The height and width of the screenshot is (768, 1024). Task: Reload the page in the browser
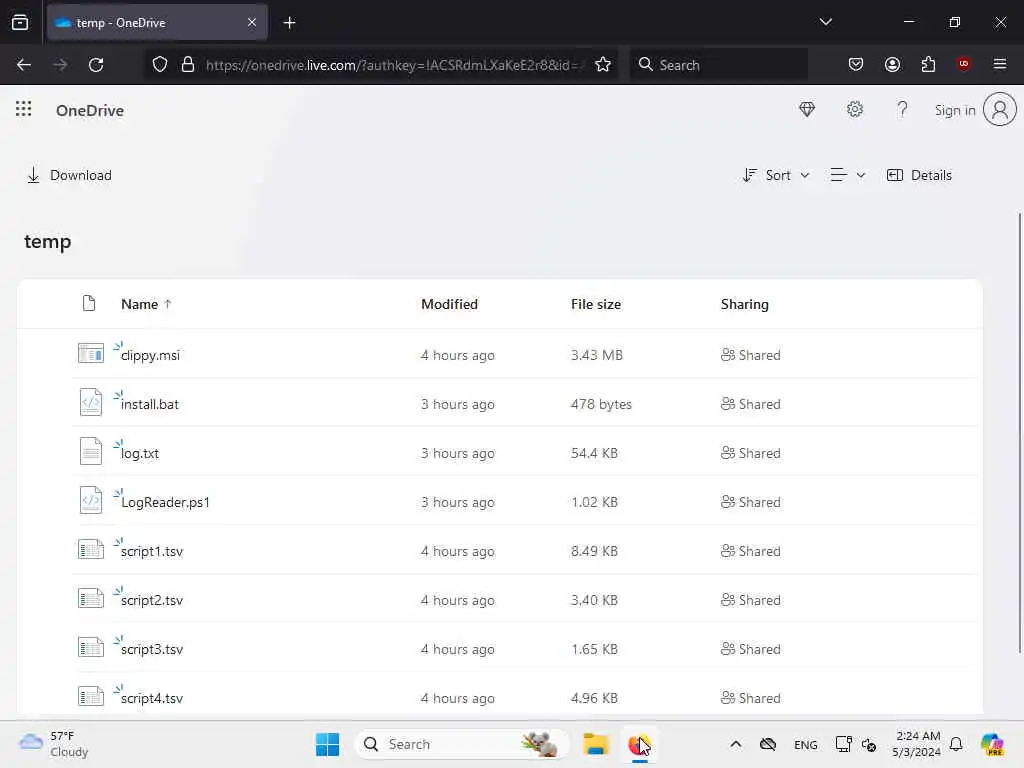coord(96,65)
